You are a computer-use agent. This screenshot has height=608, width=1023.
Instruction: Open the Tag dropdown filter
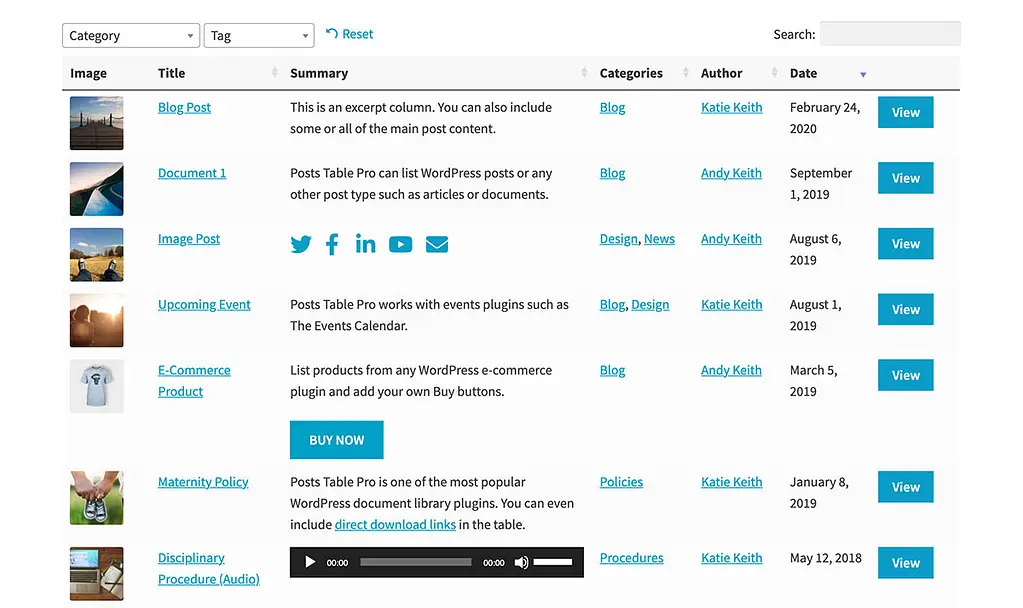click(259, 35)
